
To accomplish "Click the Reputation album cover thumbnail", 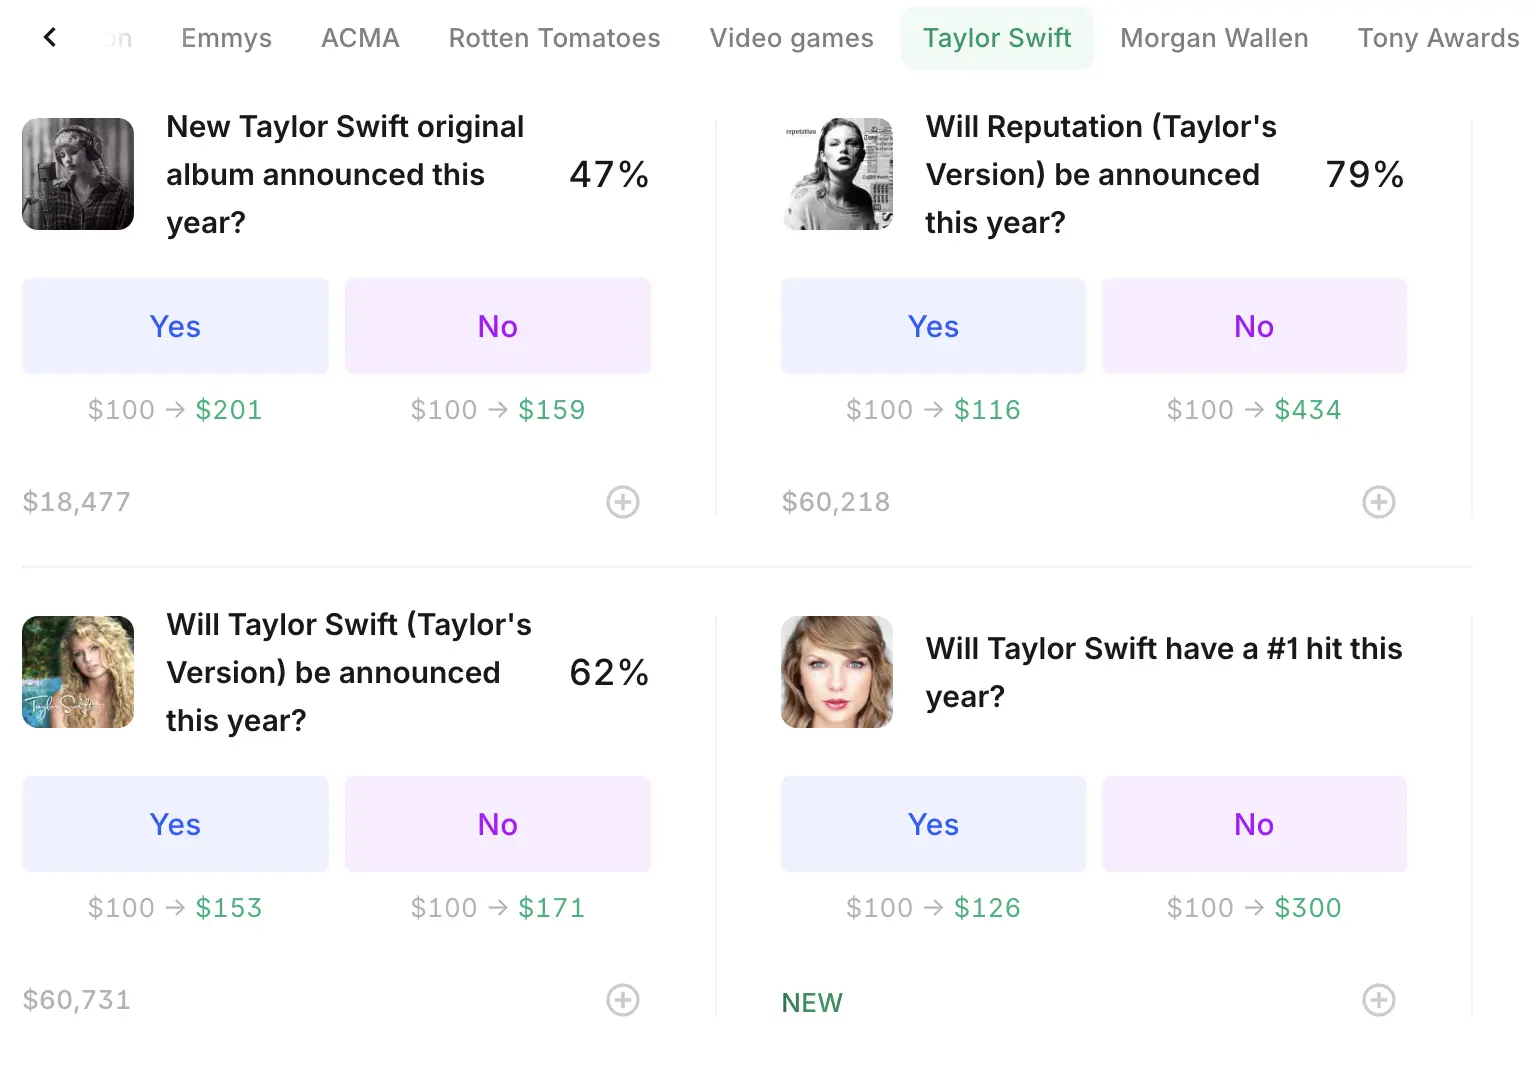I will [x=837, y=173].
